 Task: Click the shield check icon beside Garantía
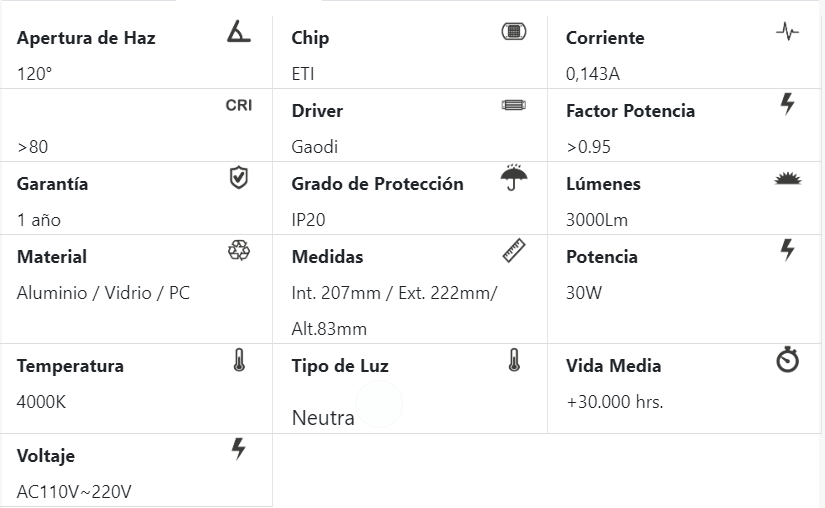pyautogui.click(x=238, y=178)
